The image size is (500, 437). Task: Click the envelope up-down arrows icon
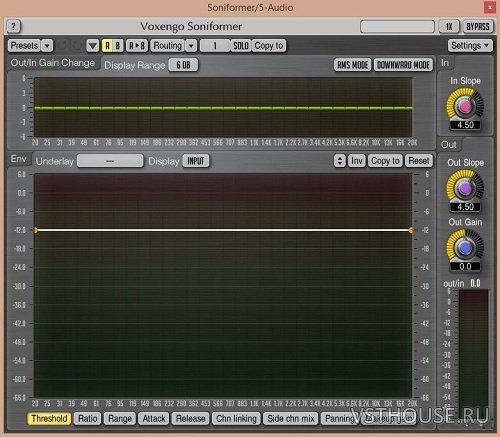click(340, 161)
